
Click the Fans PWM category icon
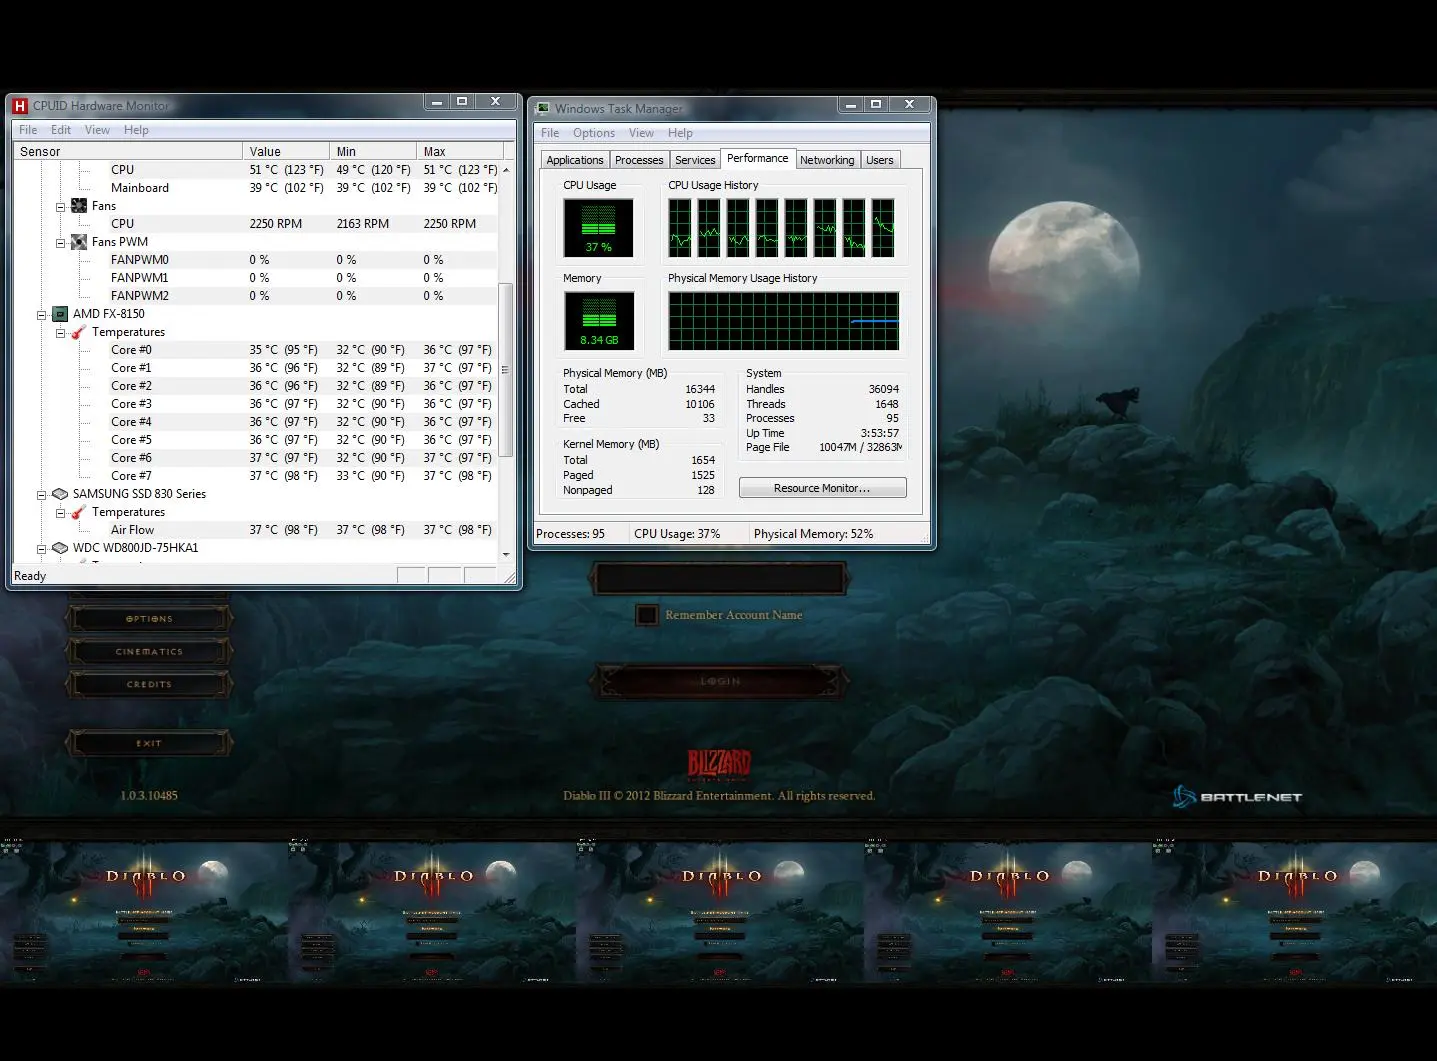coord(79,242)
